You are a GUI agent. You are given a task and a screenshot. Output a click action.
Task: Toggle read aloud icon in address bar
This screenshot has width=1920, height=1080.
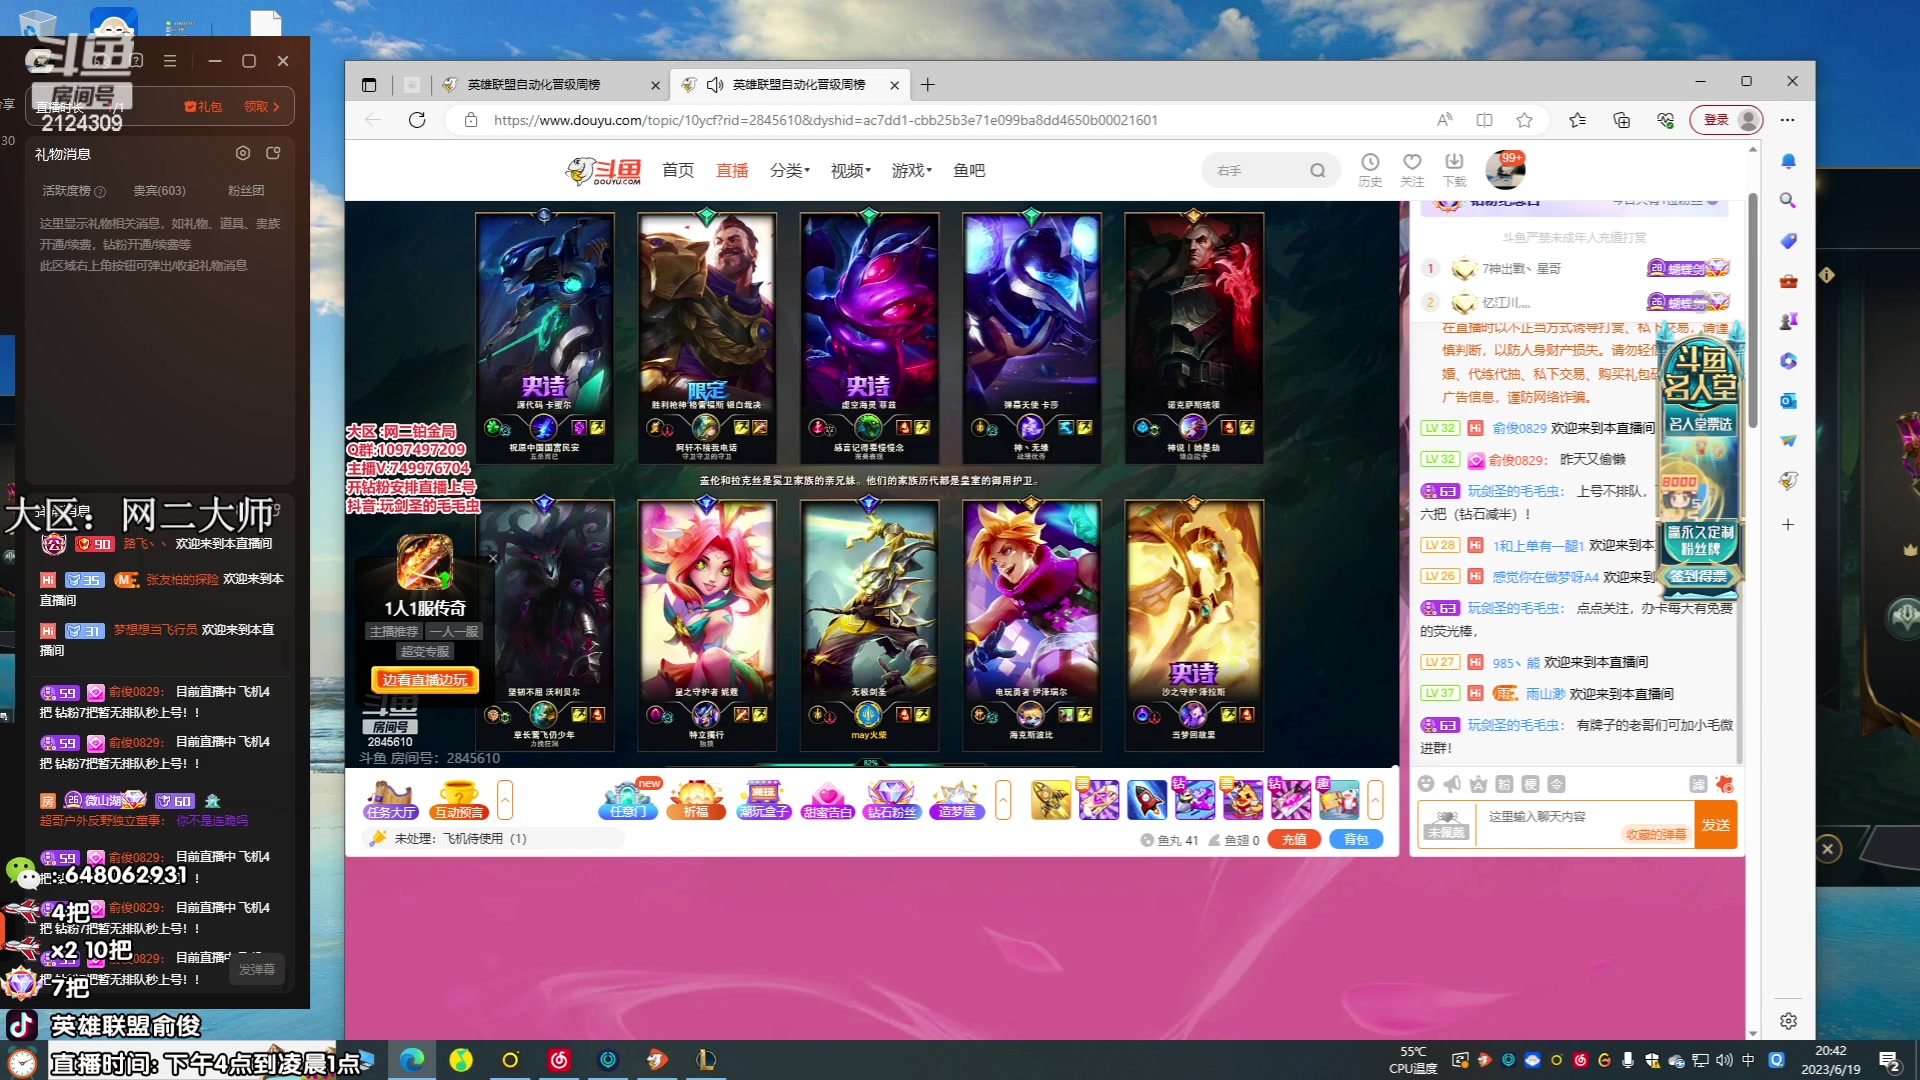[x=1444, y=120]
